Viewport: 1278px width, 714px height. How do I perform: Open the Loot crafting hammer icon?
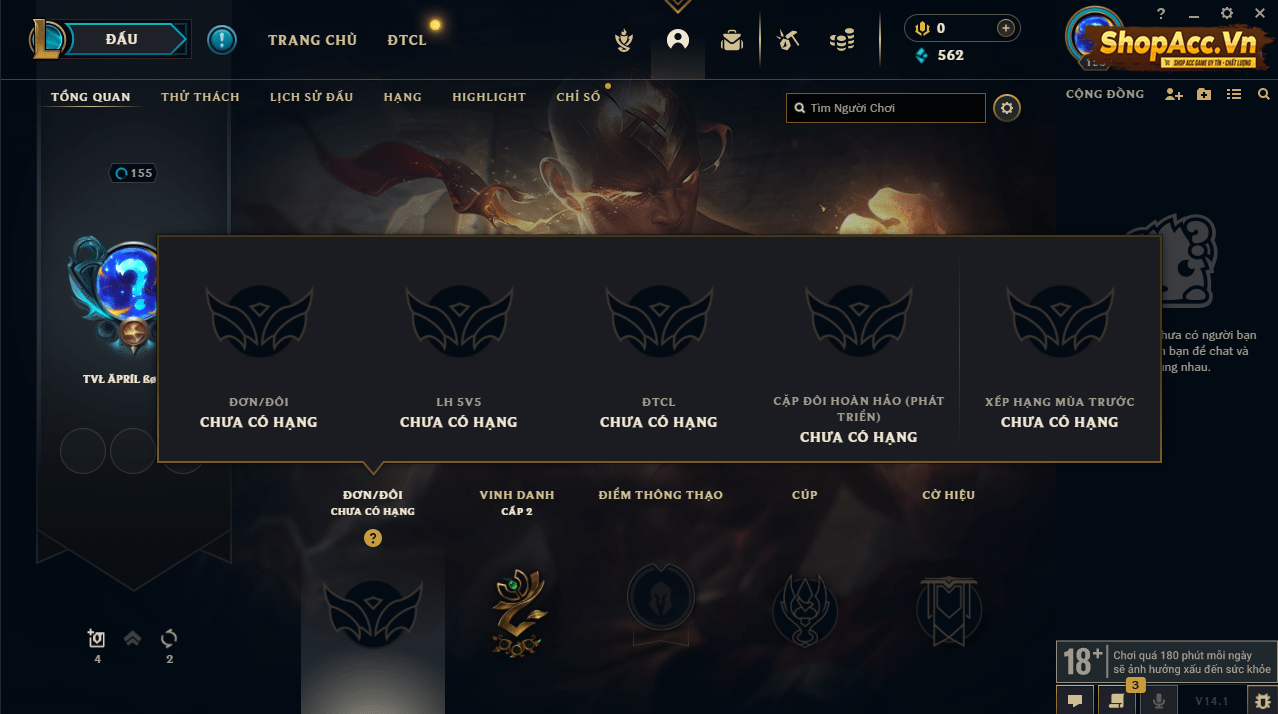(x=788, y=40)
